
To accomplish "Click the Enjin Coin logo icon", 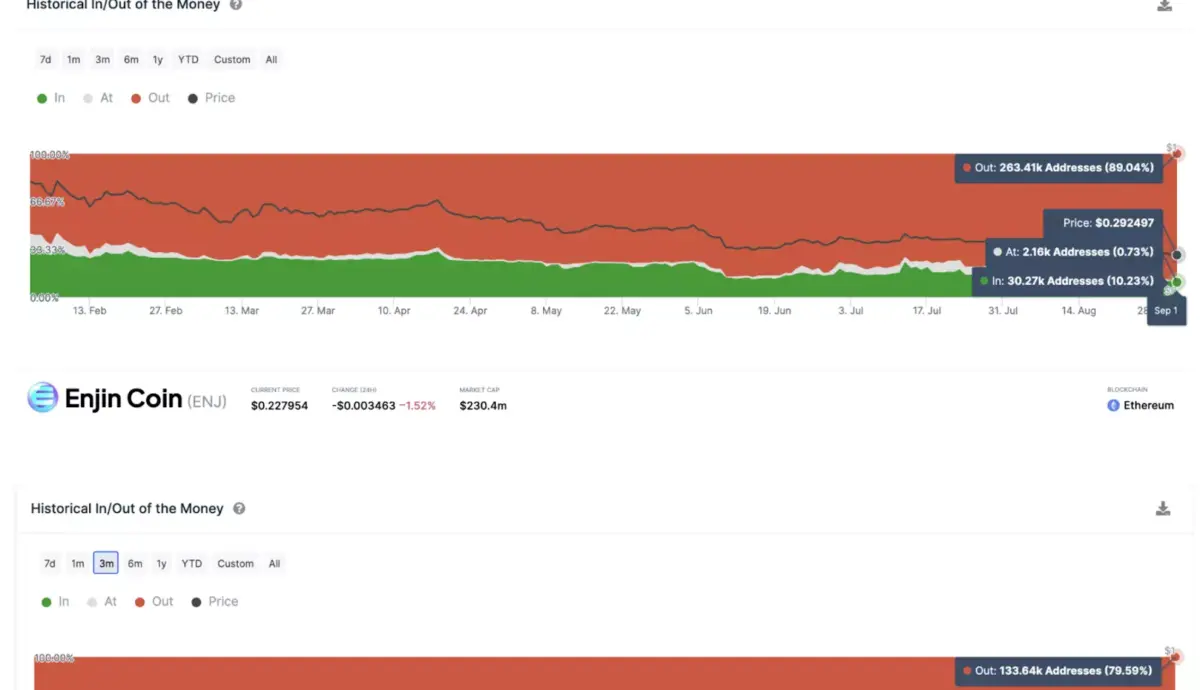I will coord(42,398).
